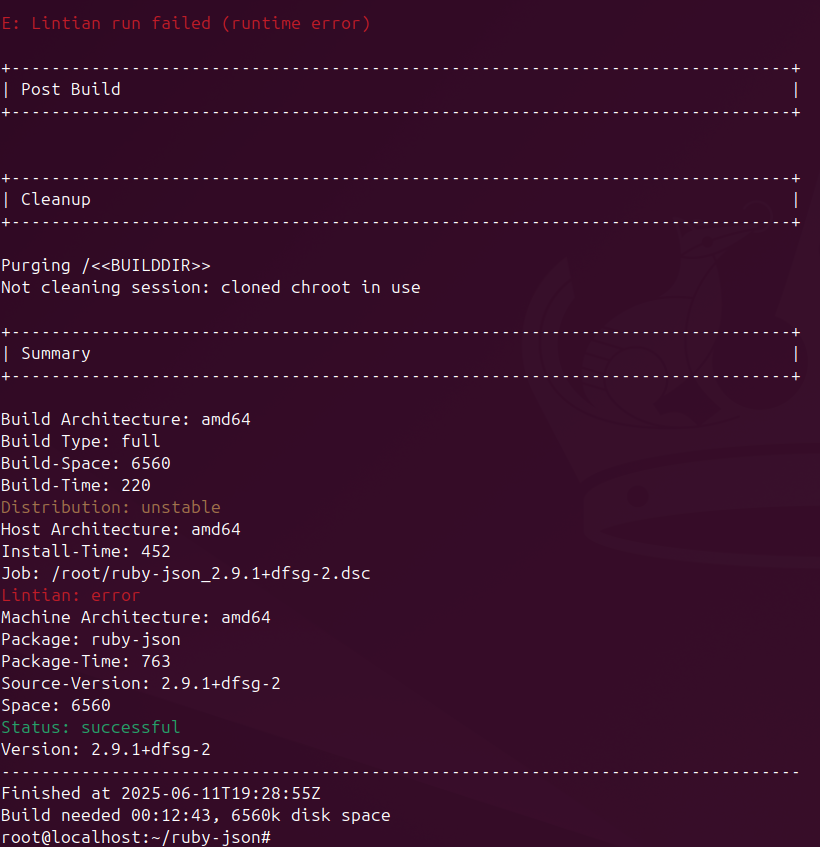Click the Build-Time: 220 line
Image resolution: width=820 pixels, height=847 pixels.
pos(75,485)
